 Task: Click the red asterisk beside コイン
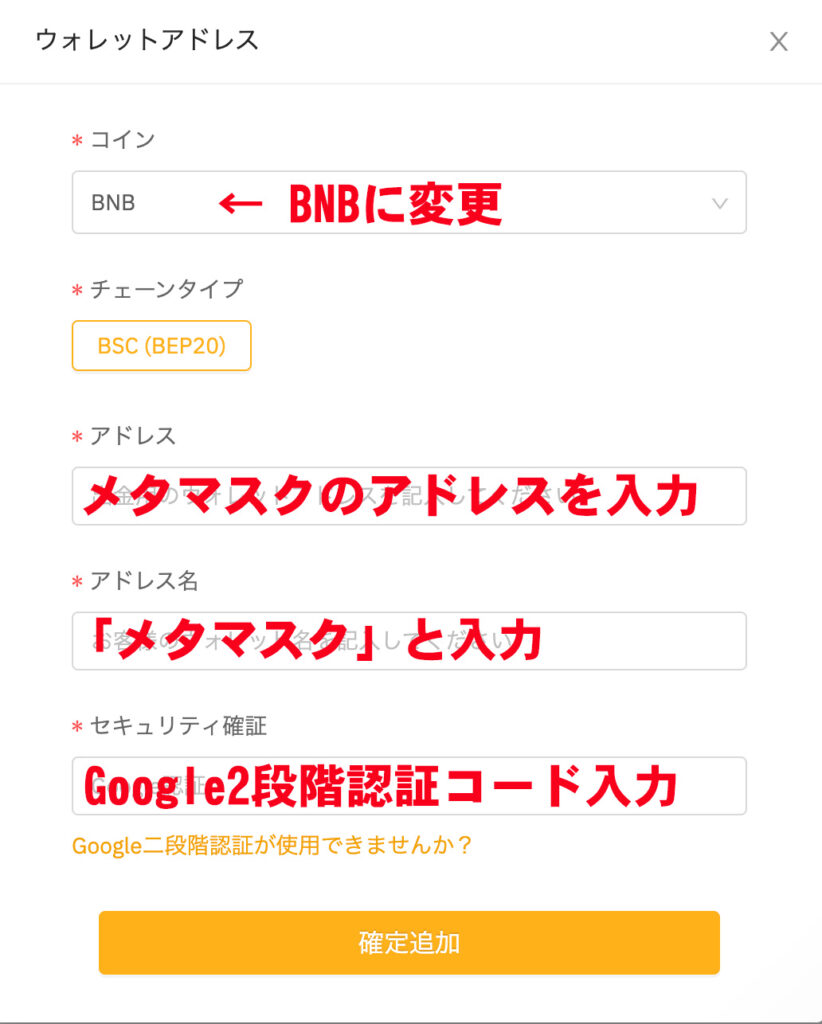click(x=77, y=140)
